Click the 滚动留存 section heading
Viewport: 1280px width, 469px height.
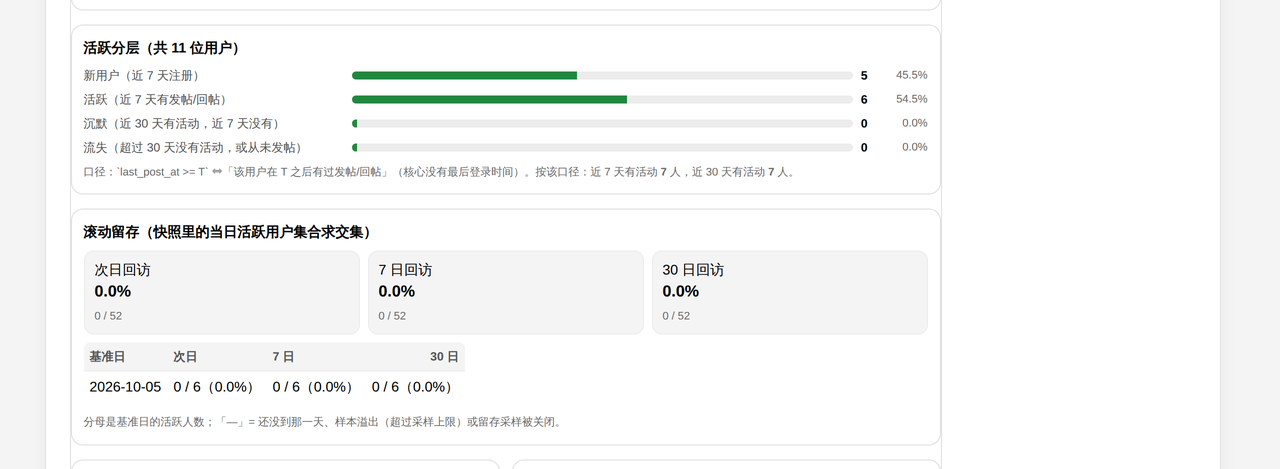(227, 232)
